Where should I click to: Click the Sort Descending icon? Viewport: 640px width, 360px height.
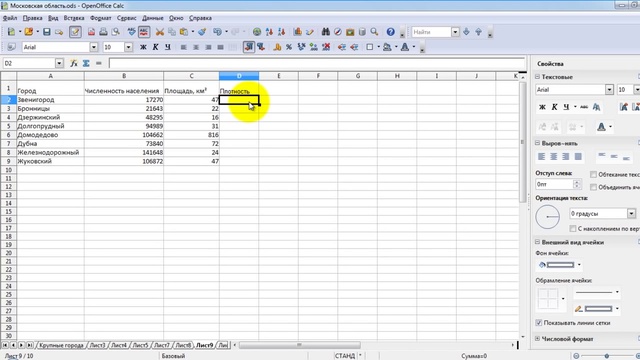tap(281, 32)
